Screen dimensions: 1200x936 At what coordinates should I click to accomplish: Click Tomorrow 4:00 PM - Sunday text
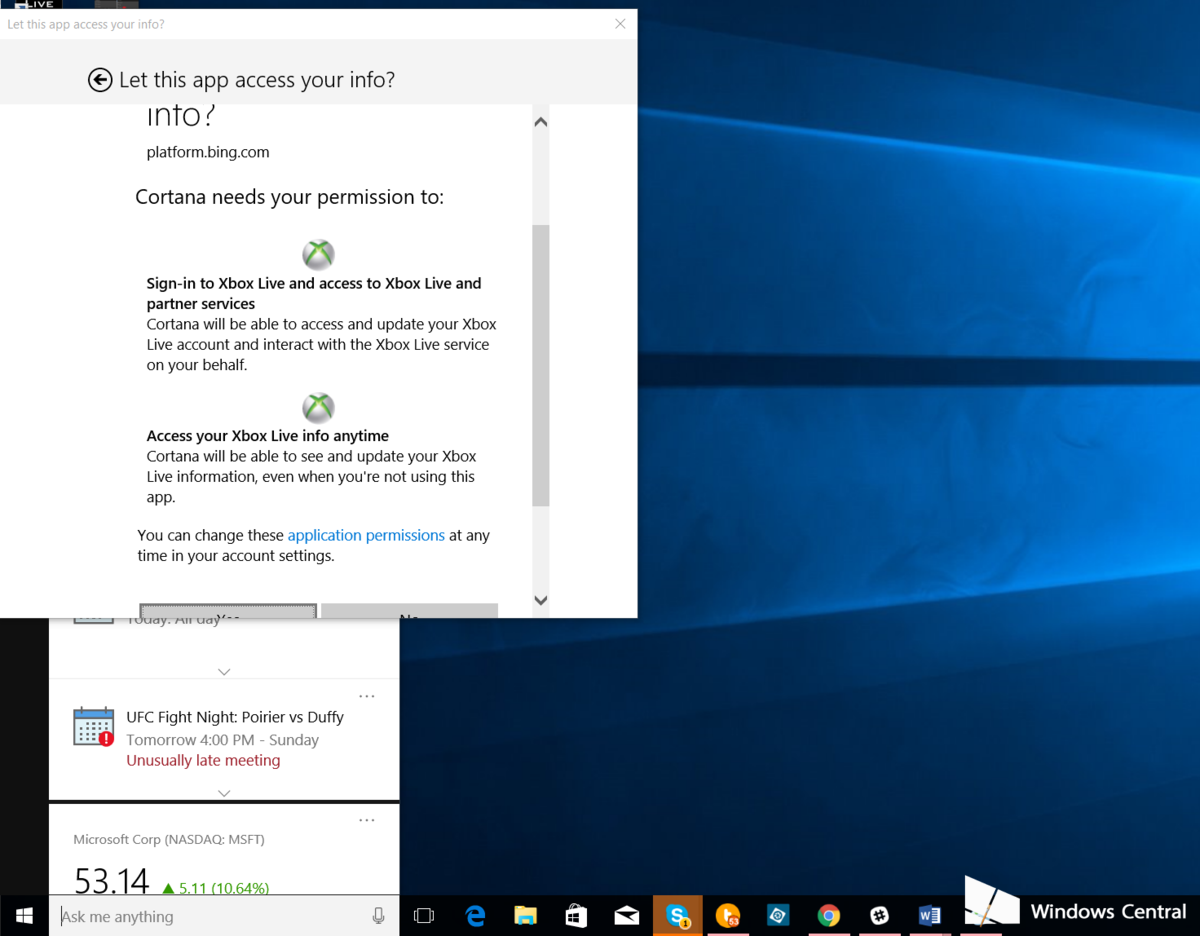click(222, 740)
